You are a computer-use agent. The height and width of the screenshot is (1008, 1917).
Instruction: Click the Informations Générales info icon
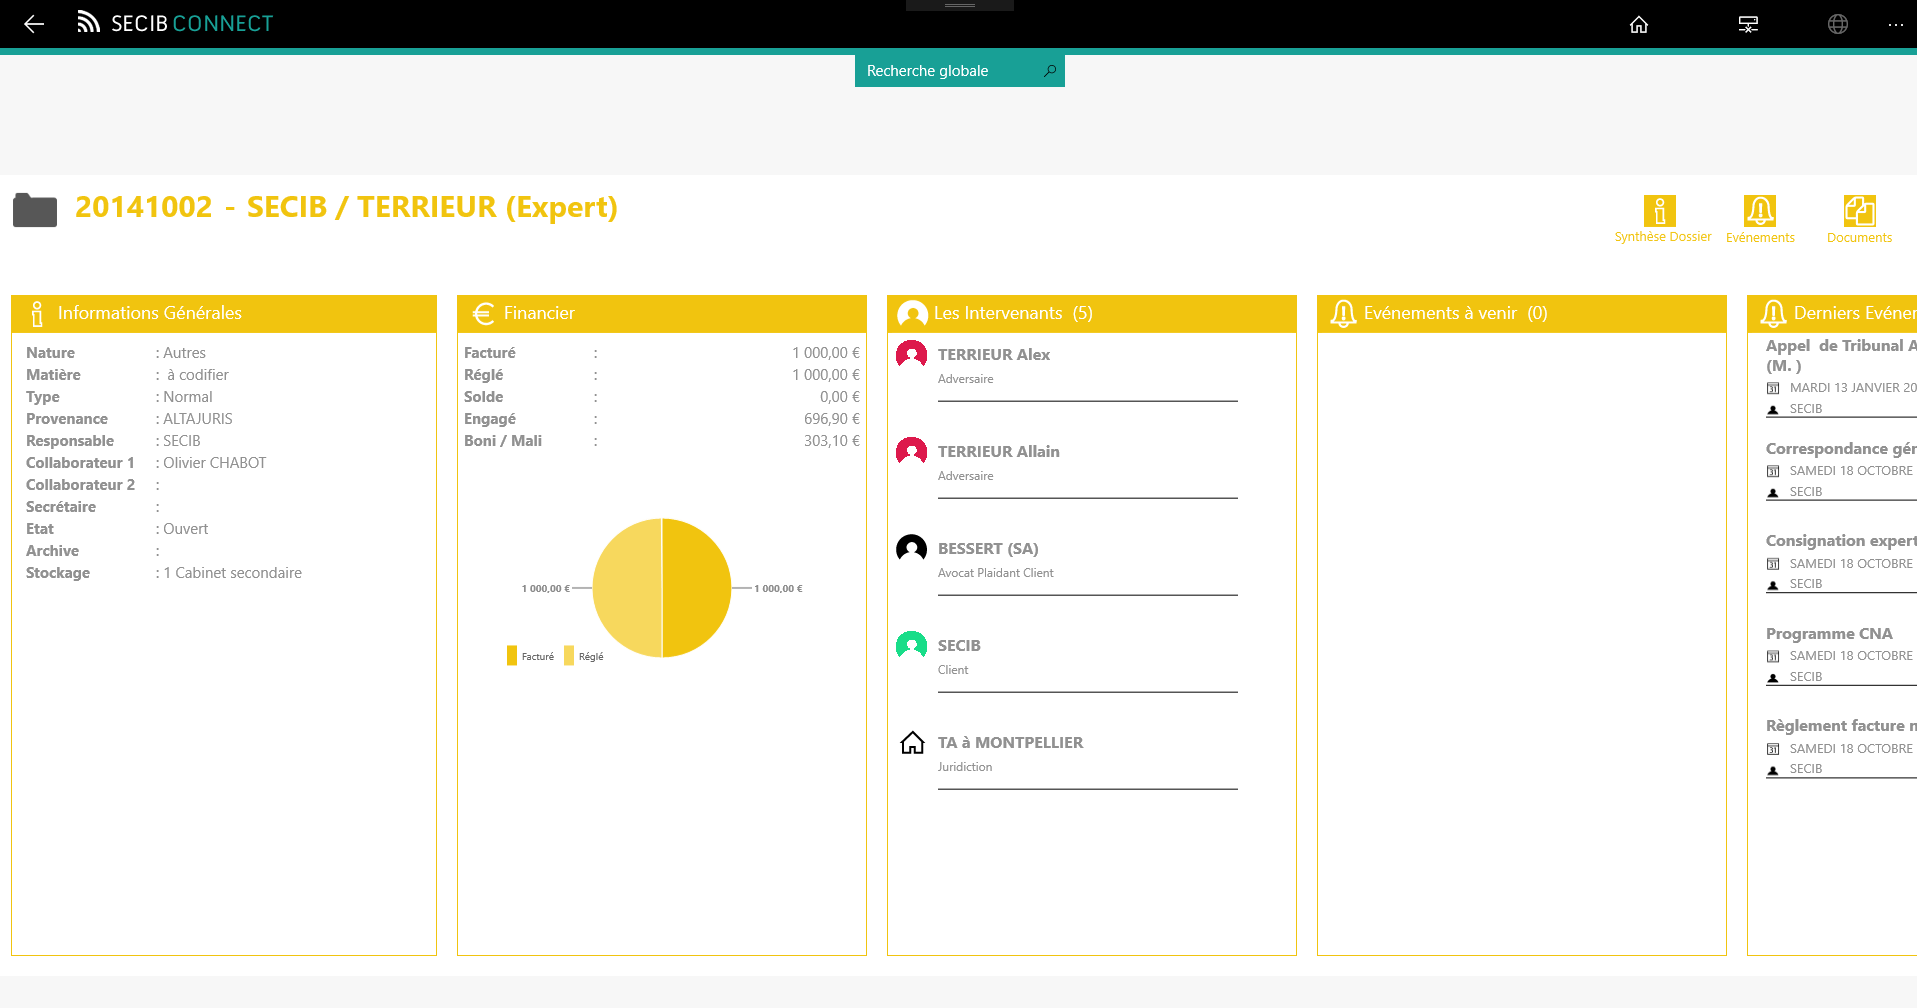point(37,314)
